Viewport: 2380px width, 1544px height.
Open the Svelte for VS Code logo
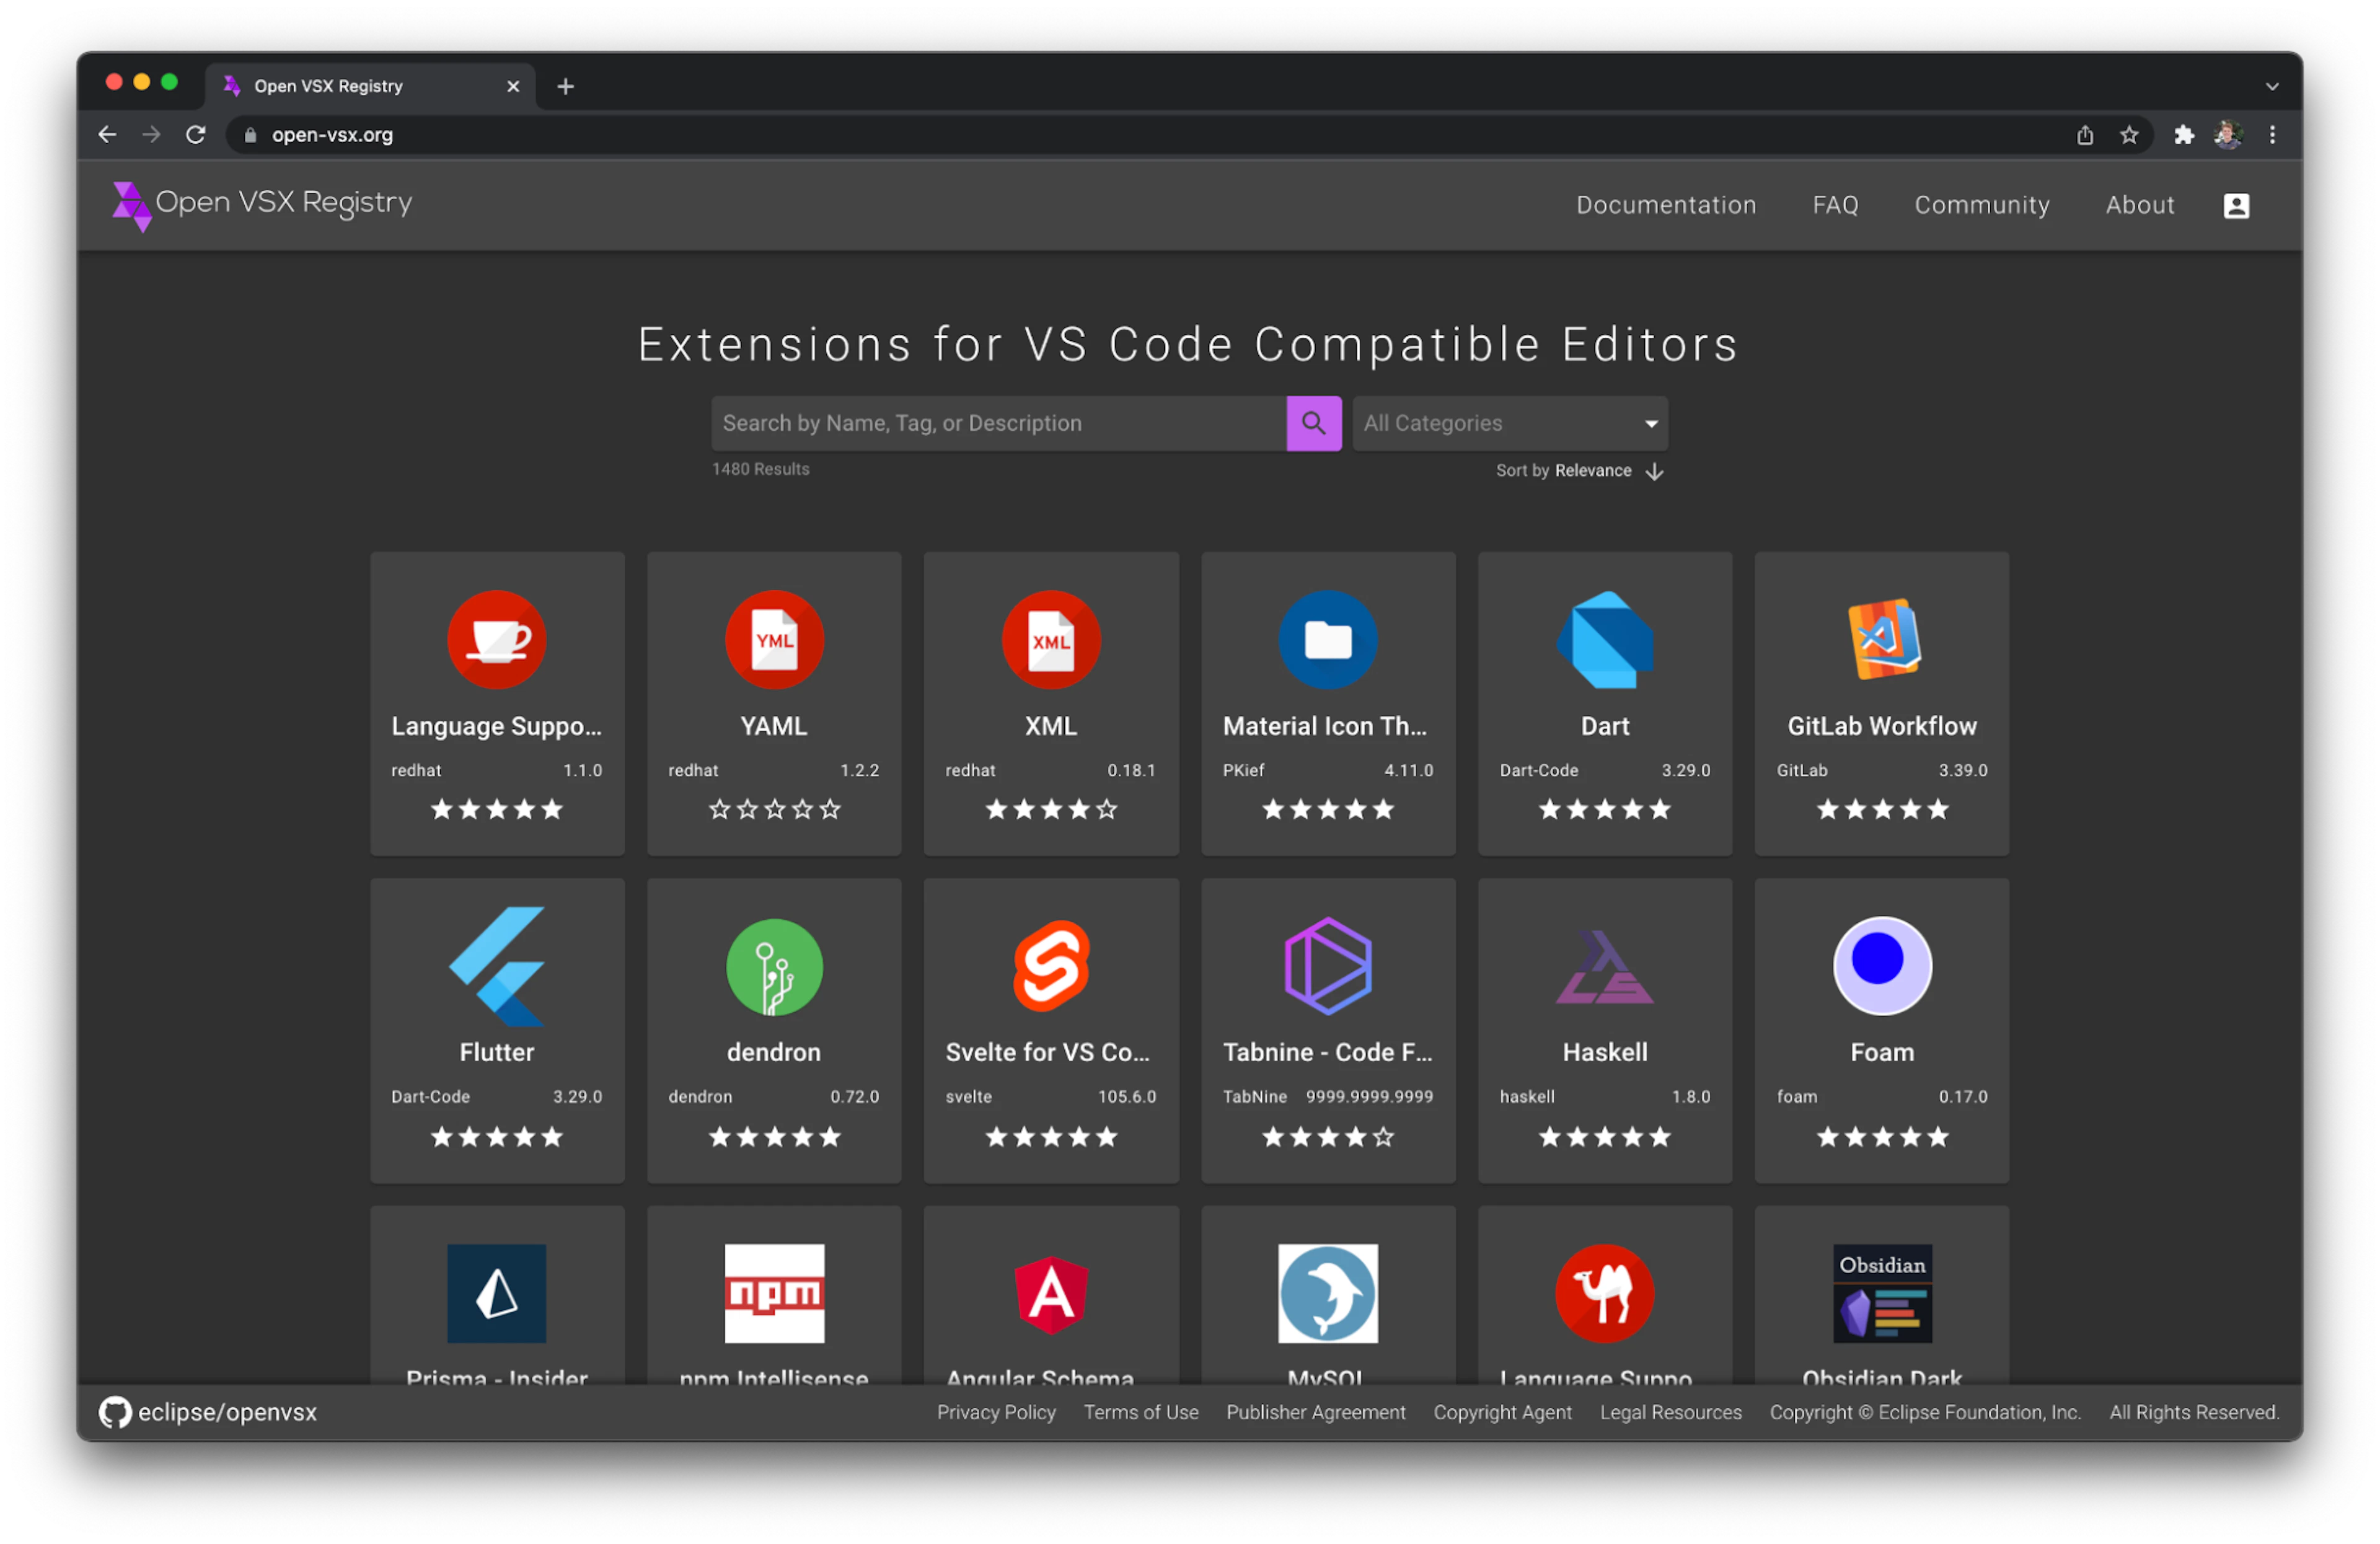(x=1051, y=966)
